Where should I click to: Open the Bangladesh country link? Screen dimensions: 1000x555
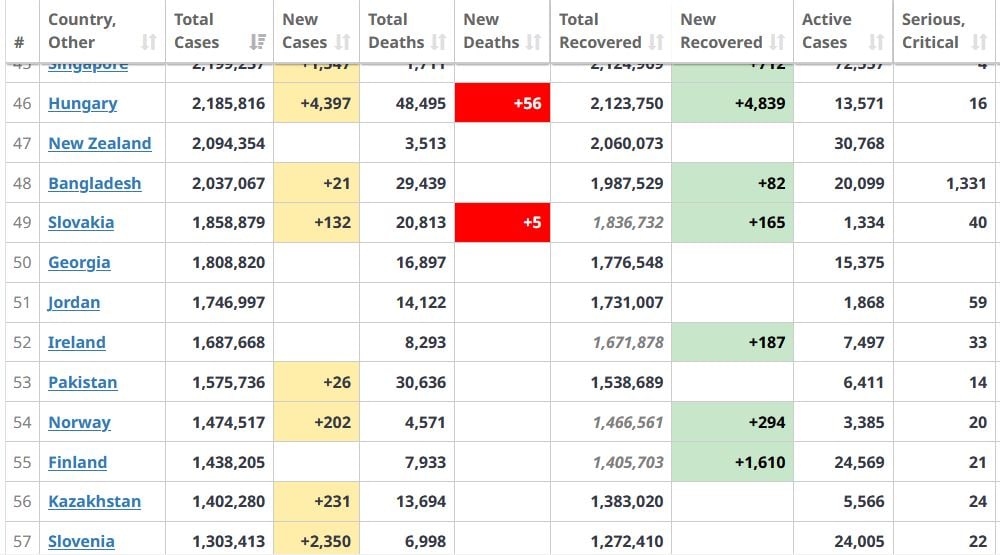95,184
